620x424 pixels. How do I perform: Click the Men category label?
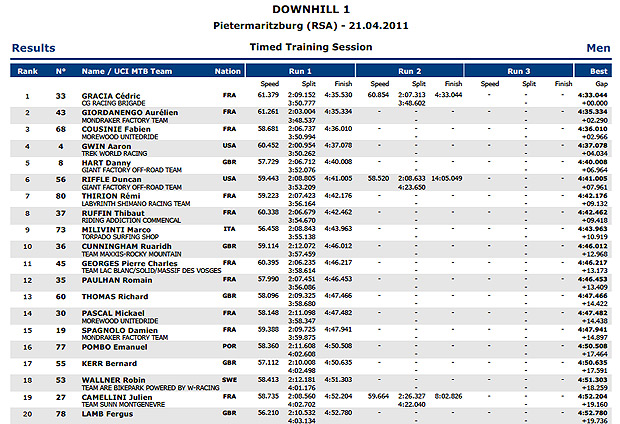pyautogui.click(x=597, y=47)
